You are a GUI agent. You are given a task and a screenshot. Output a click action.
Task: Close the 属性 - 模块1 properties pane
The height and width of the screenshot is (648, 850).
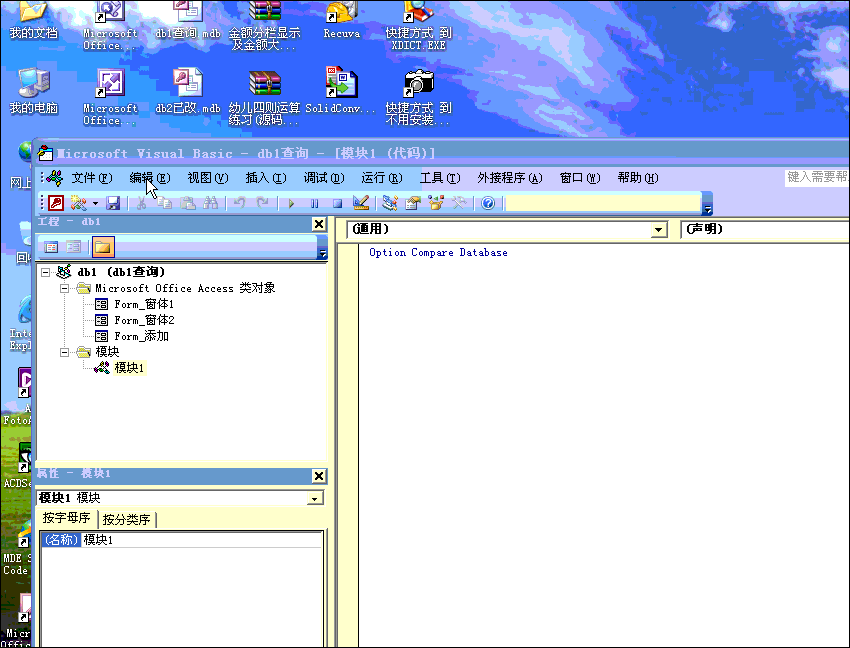(319, 476)
